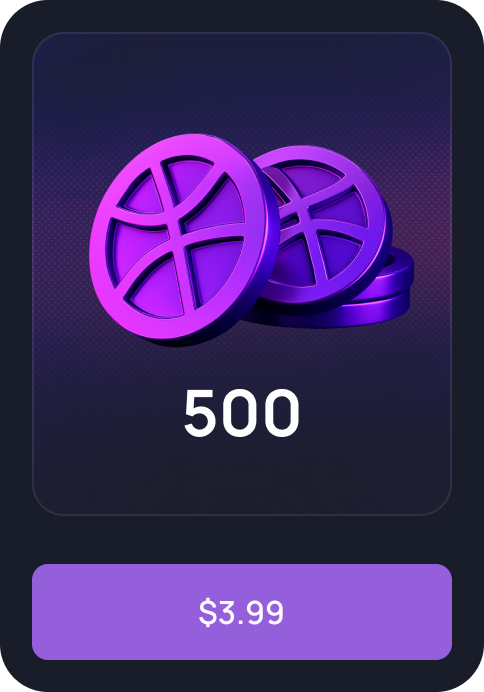Click the coin pile illustration
The image size is (484, 692).
251,238
